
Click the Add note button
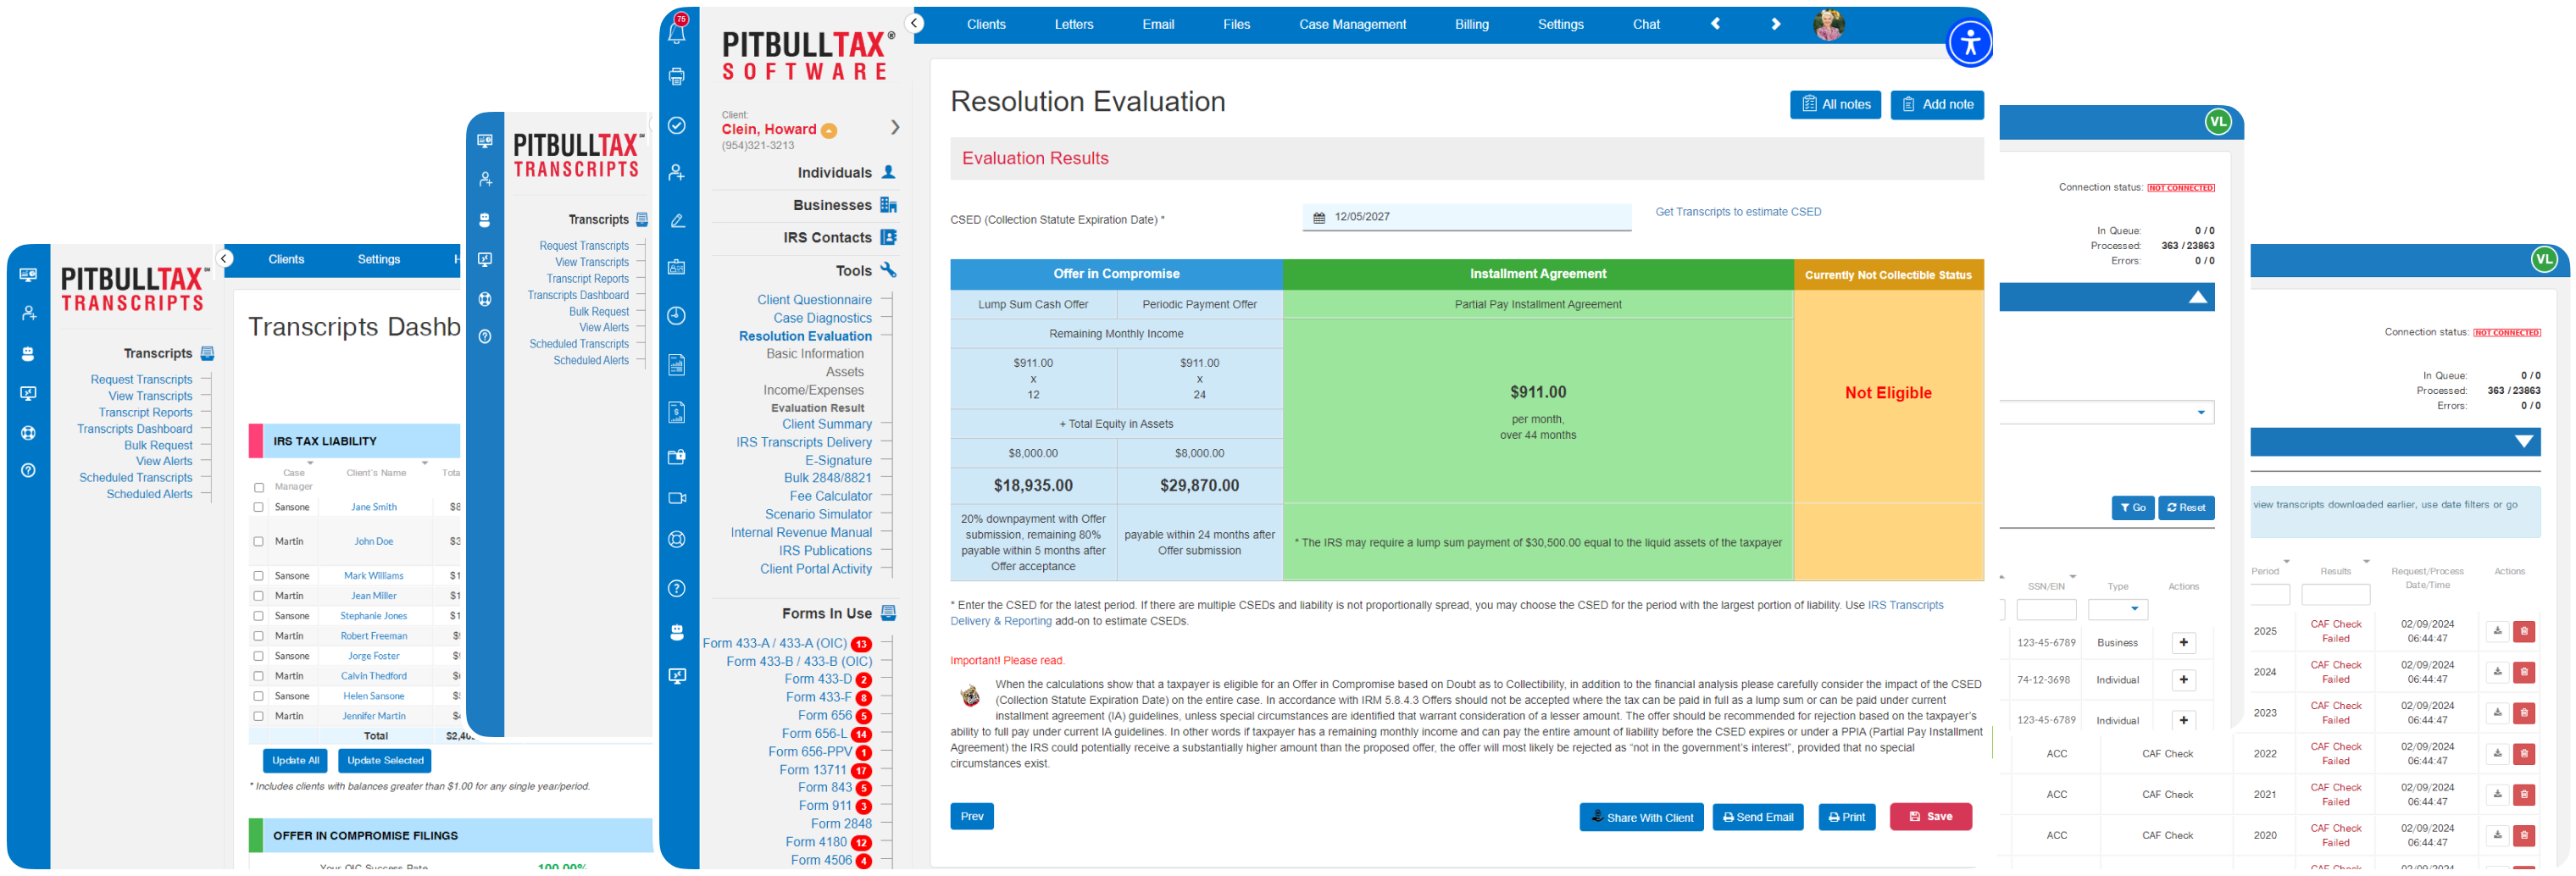1937,105
